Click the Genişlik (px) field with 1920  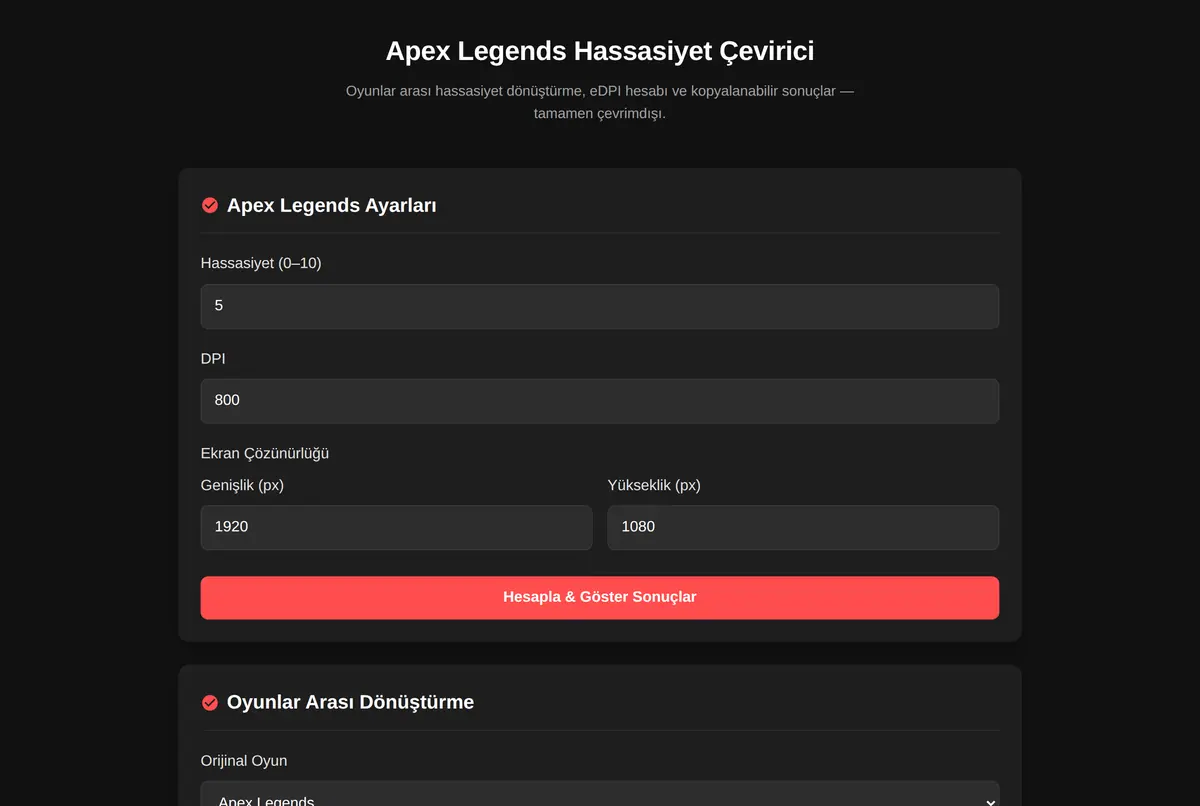396,527
